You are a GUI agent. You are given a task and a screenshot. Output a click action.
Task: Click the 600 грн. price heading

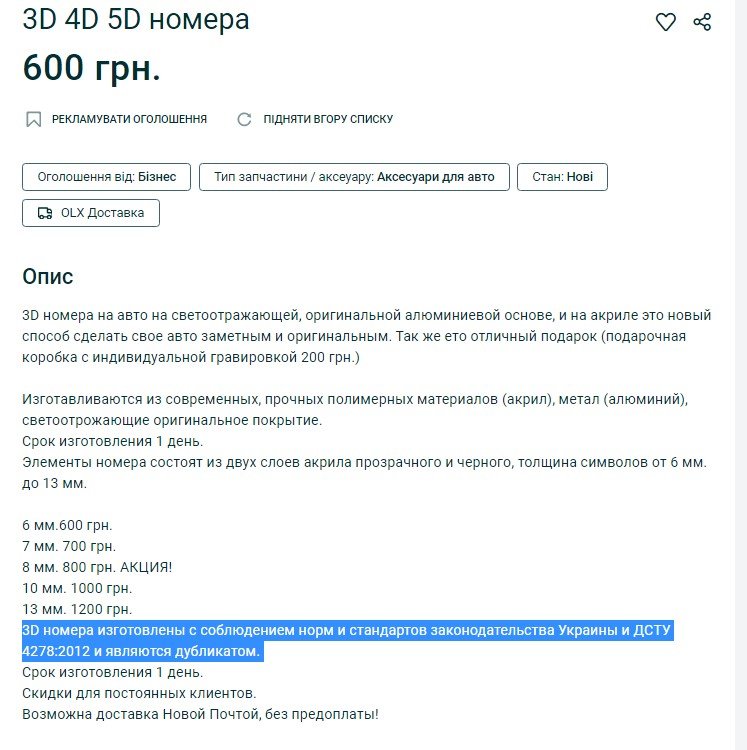91,67
